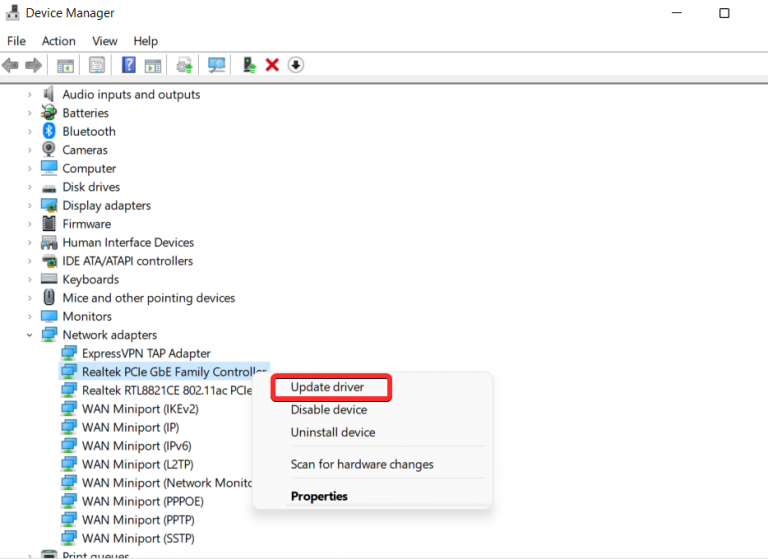Image resolution: width=768 pixels, height=559 pixels.
Task: Open Properties from the context menu
Action: pyautogui.click(x=319, y=496)
